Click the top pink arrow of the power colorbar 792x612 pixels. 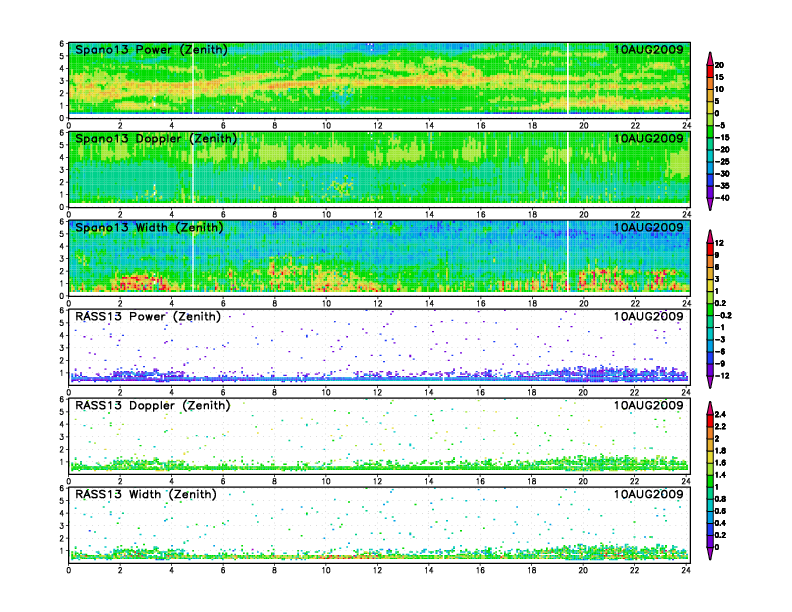[x=710, y=58]
